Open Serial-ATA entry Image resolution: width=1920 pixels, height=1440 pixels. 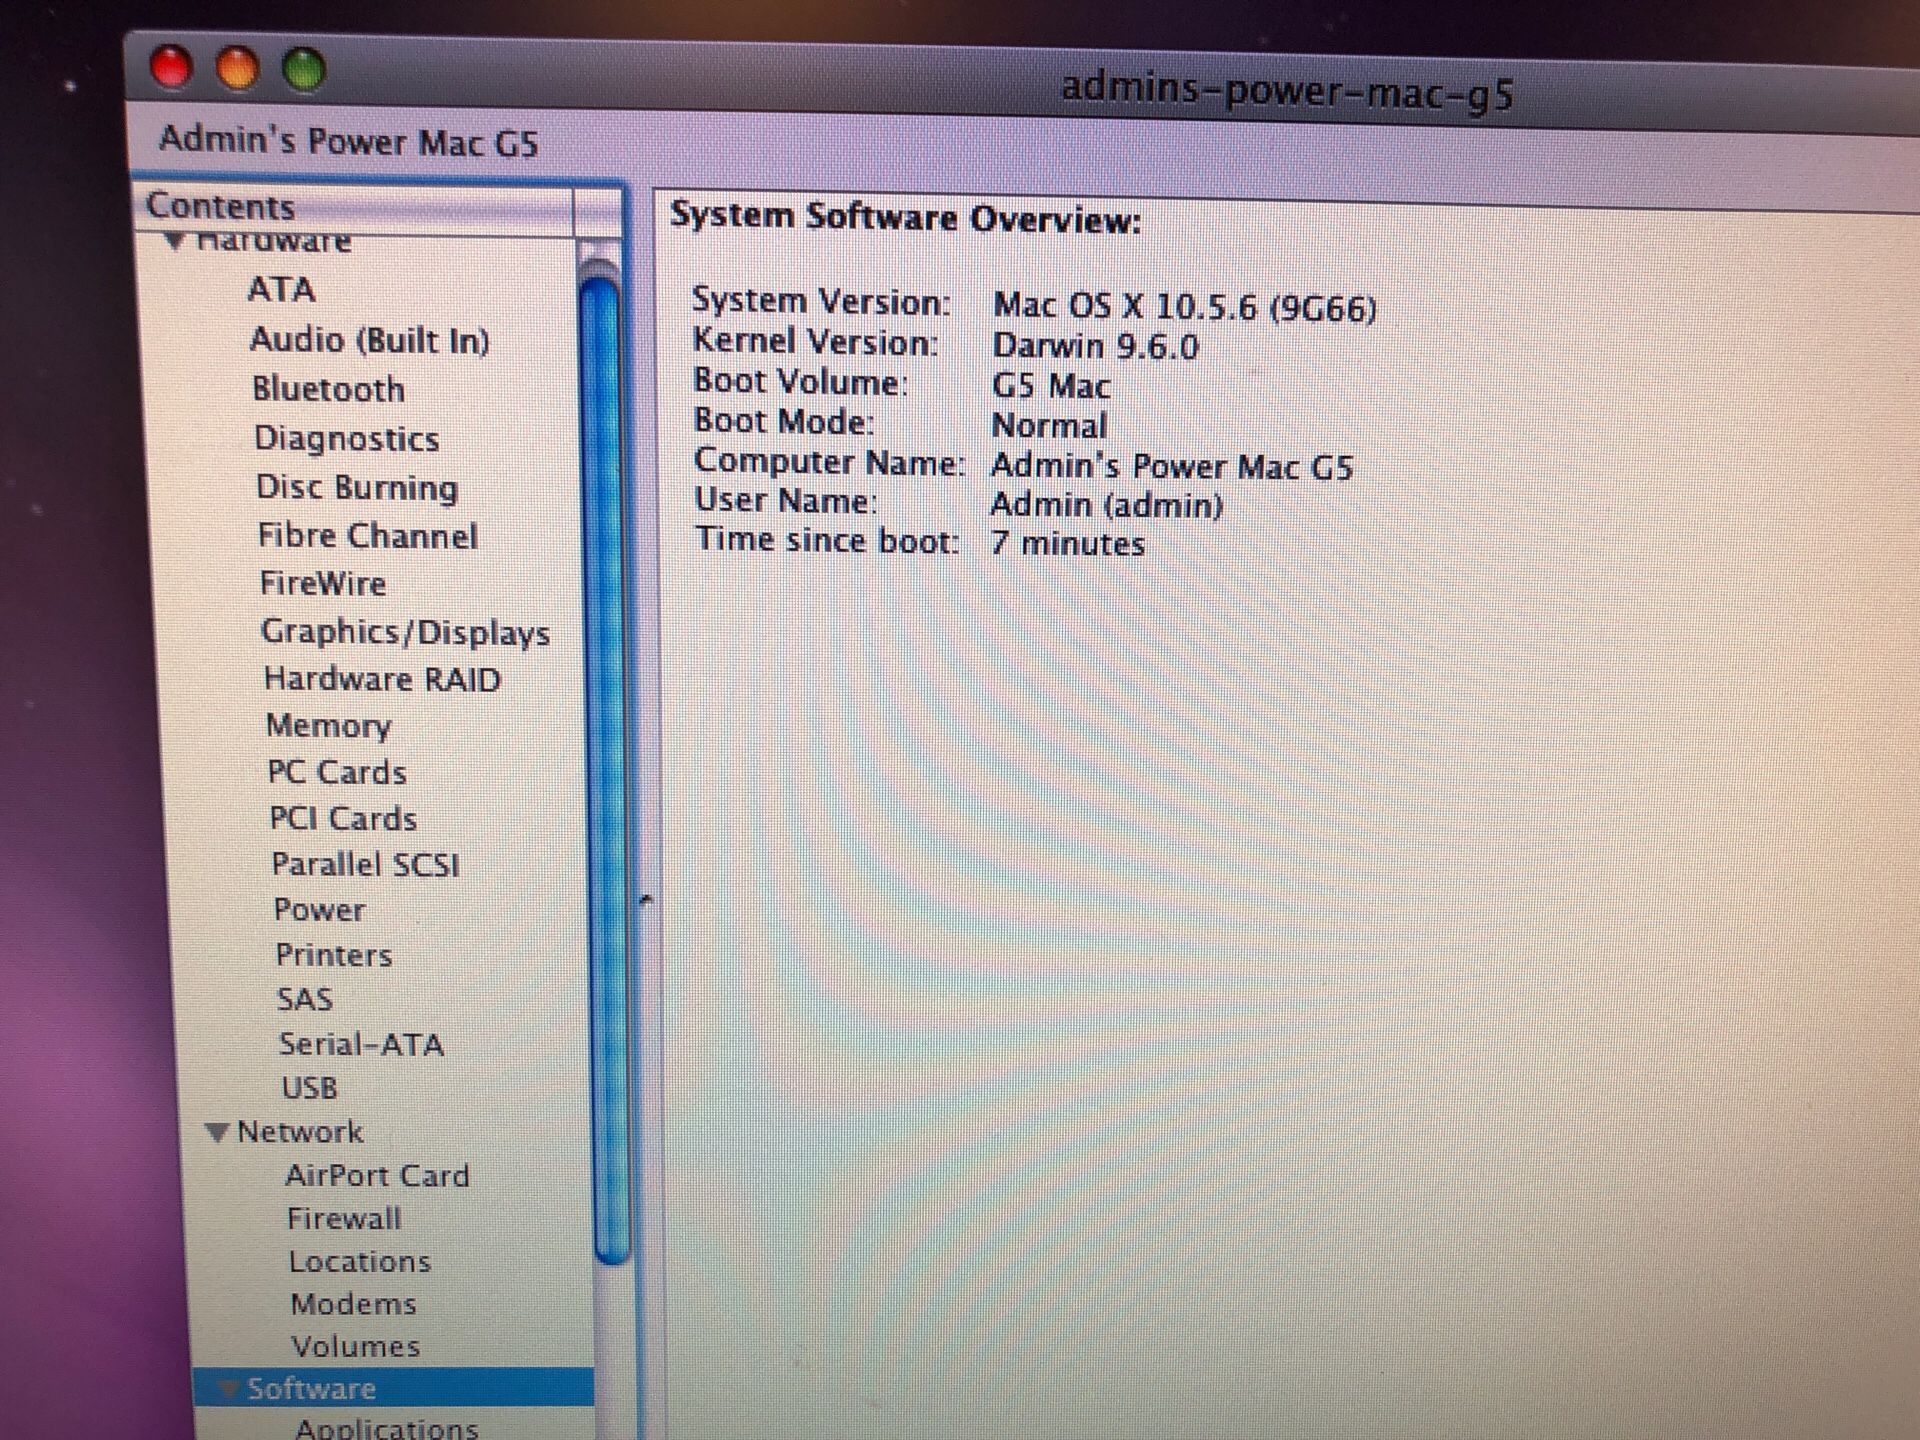coord(361,1044)
